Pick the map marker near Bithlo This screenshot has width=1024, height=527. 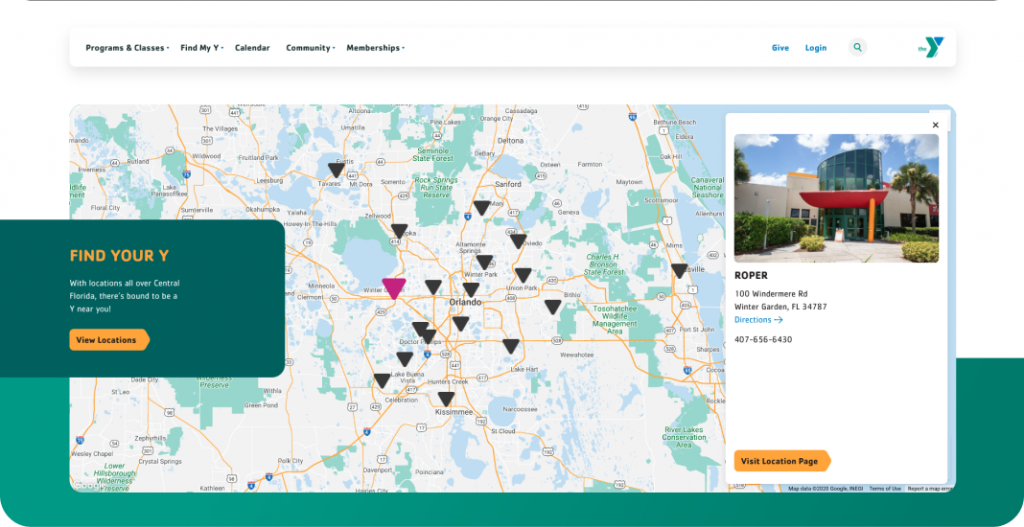coord(553,306)
